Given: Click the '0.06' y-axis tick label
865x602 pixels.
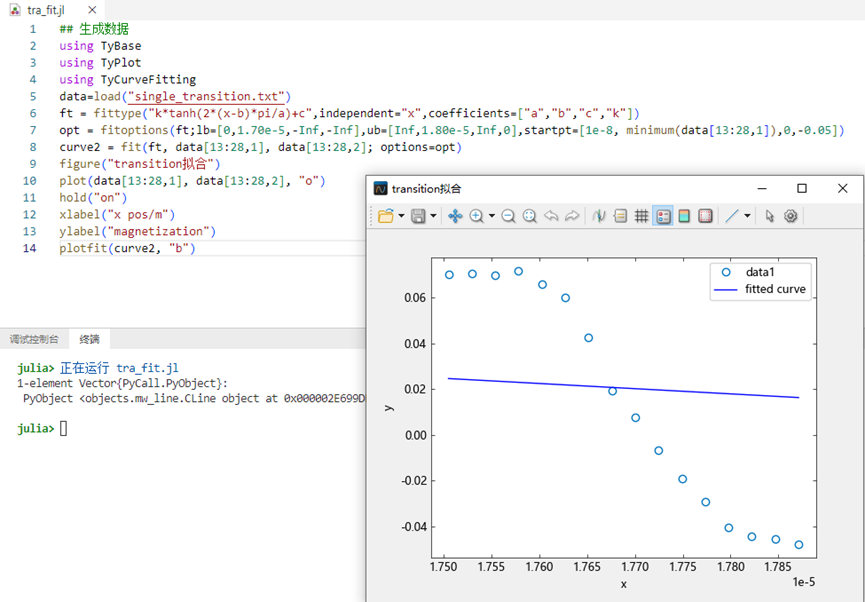Looking at the screenshot, I should (416, 297).
